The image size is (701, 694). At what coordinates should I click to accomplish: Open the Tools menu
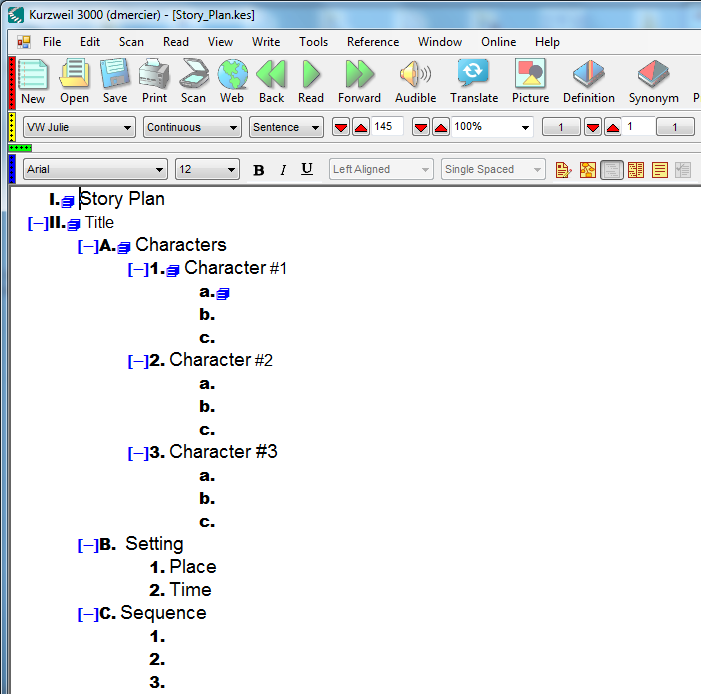point(313,42)
